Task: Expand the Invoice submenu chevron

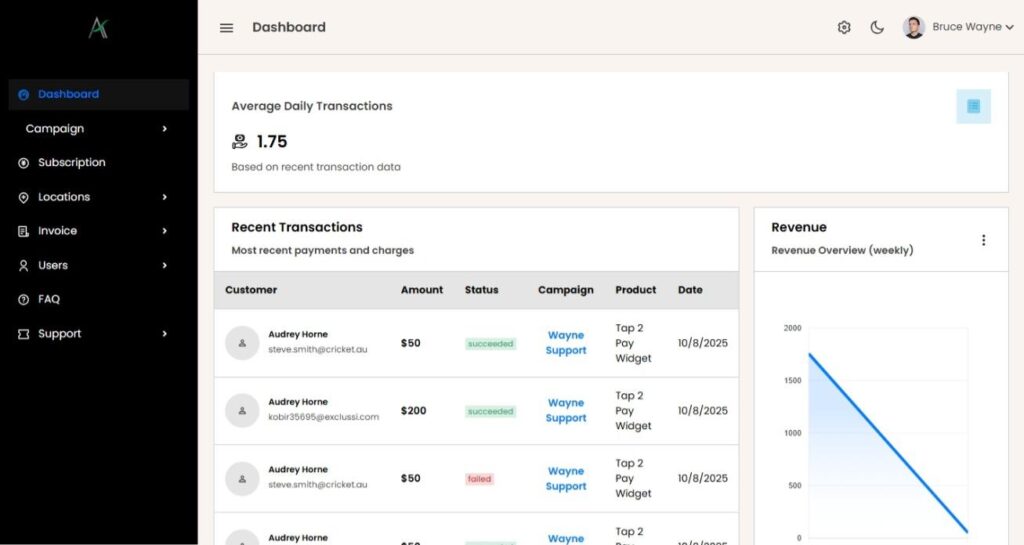Action: pyautogui.click(x=165, y=231)
